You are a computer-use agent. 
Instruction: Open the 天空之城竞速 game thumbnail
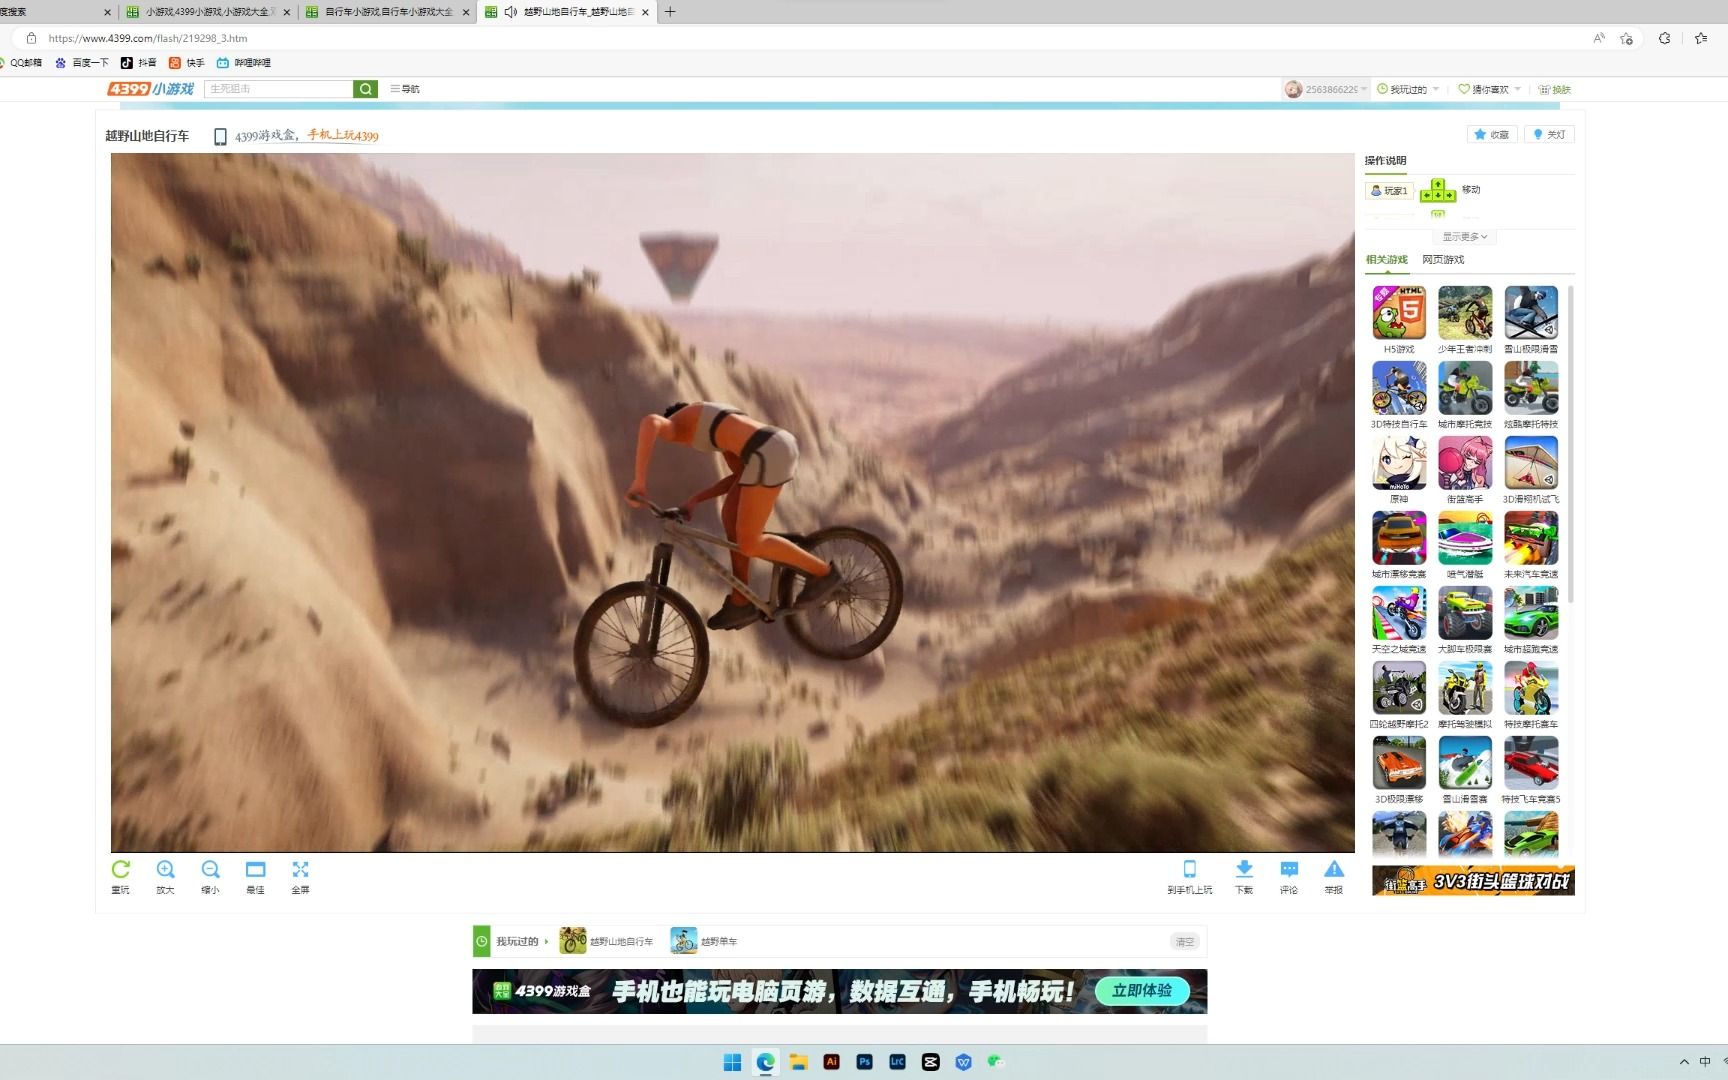(1399, 612)
